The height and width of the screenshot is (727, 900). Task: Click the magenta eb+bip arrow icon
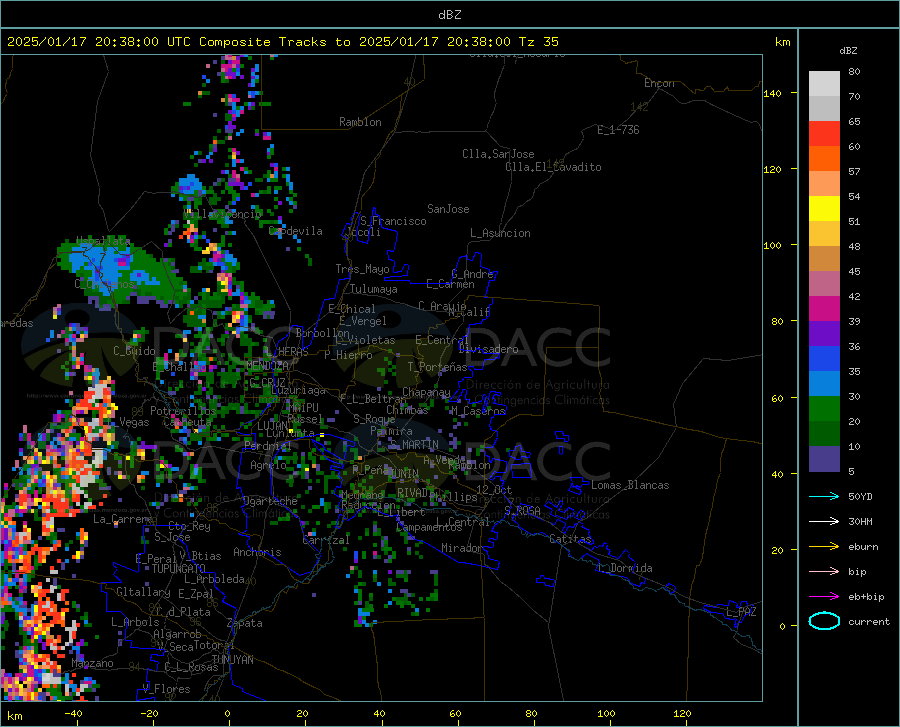pos(824,597)
